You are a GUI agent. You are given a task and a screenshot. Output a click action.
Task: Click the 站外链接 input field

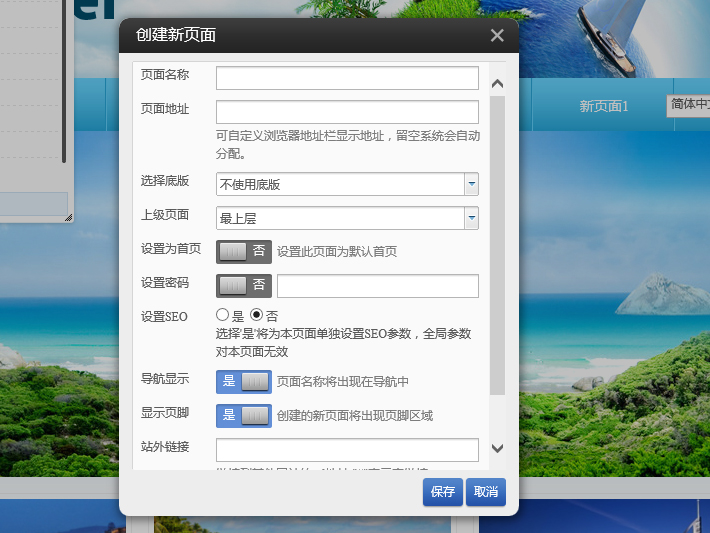tap(347, 449)
